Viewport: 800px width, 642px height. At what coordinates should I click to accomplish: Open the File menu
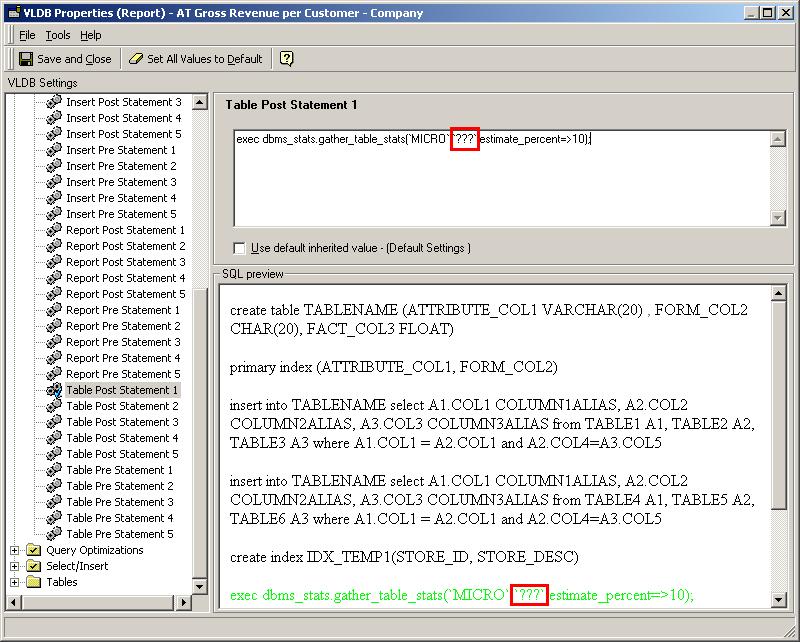tap(25, 35)
